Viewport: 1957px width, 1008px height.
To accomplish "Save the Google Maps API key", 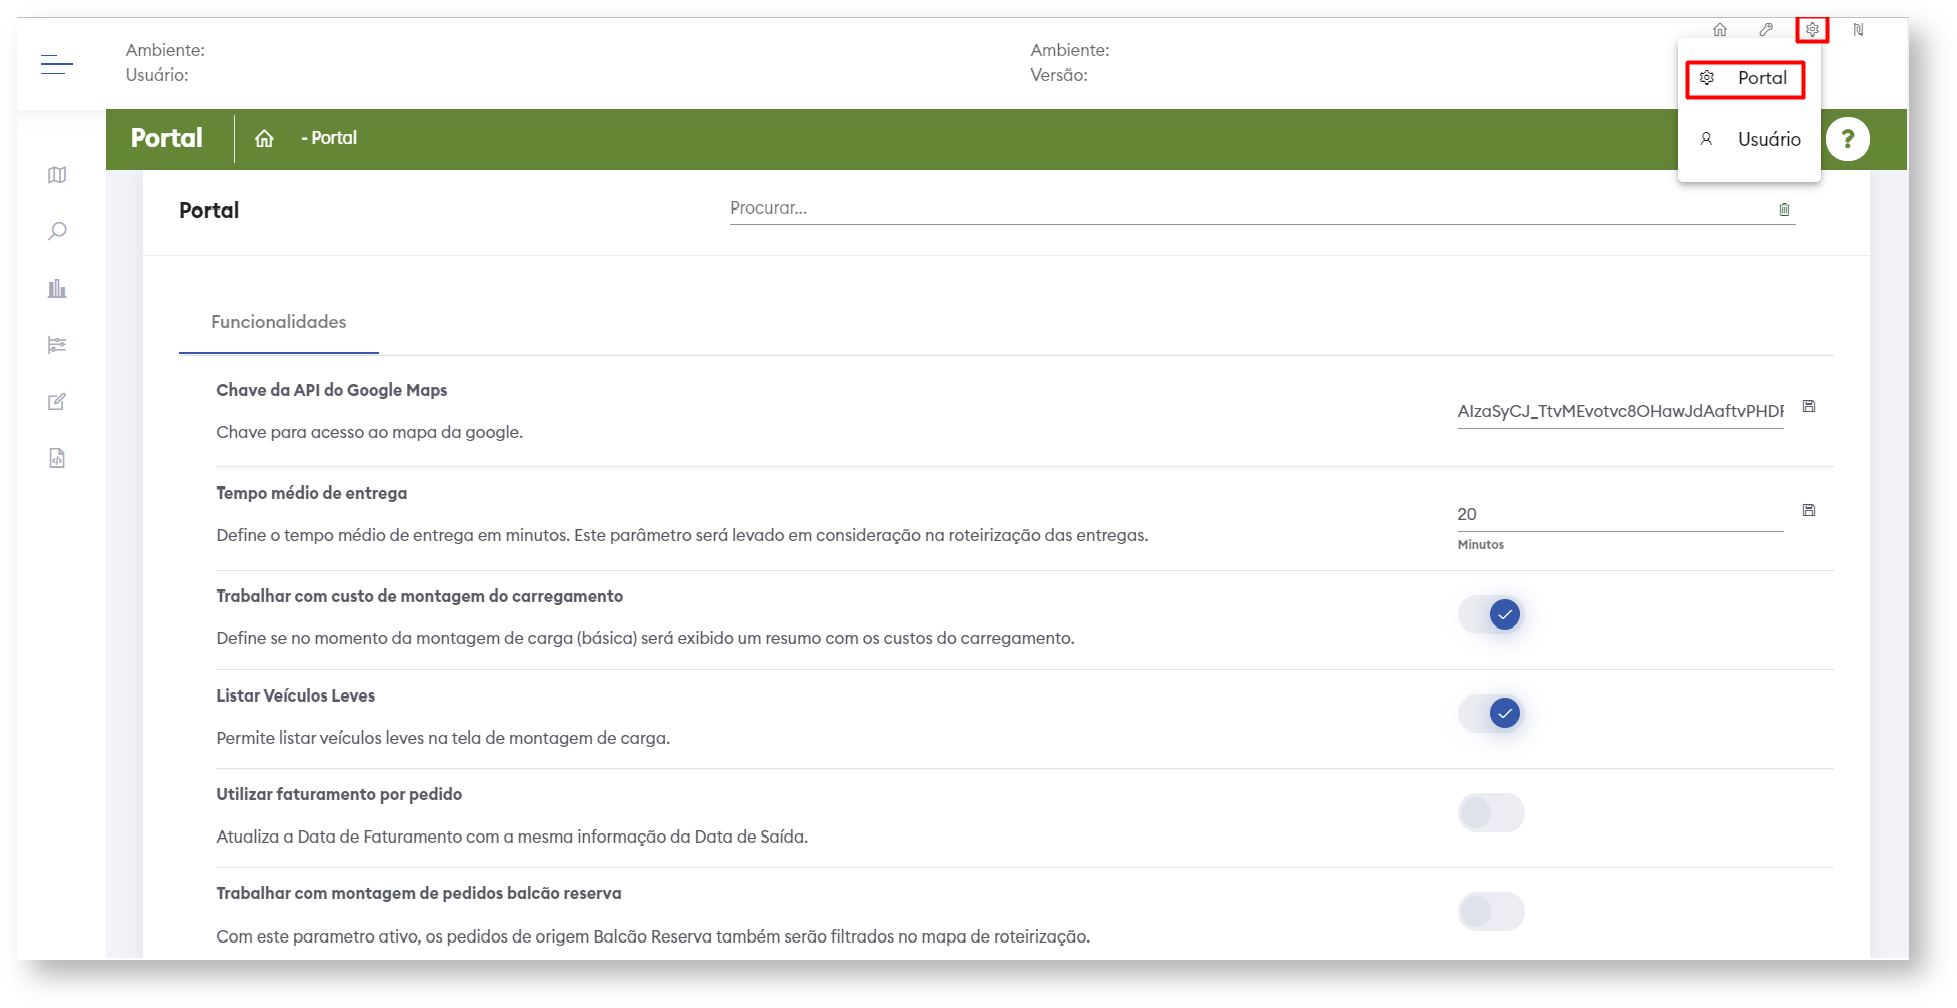I will 1809,406.
